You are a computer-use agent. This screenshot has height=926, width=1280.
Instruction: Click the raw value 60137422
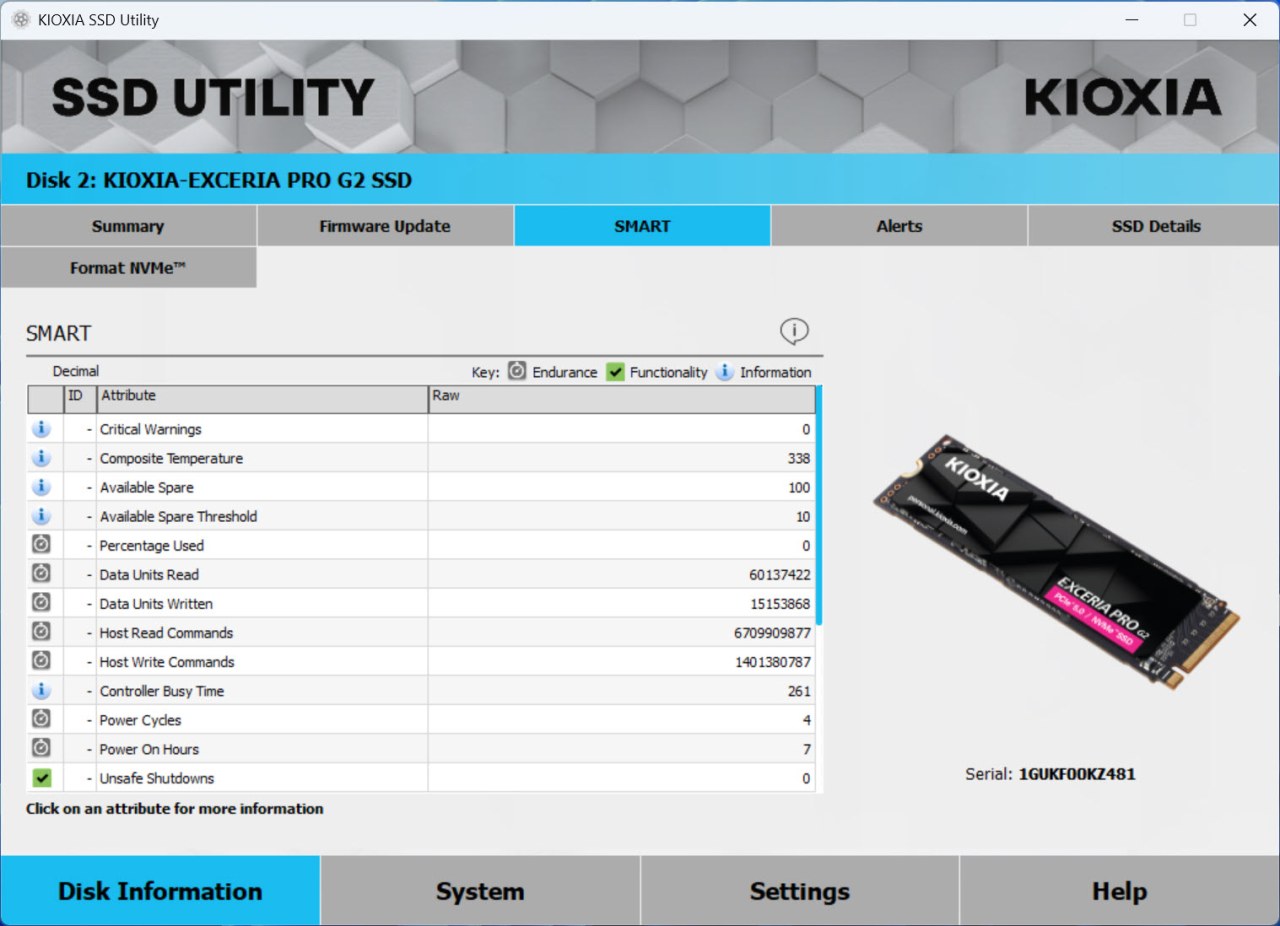tap(779, 574)
